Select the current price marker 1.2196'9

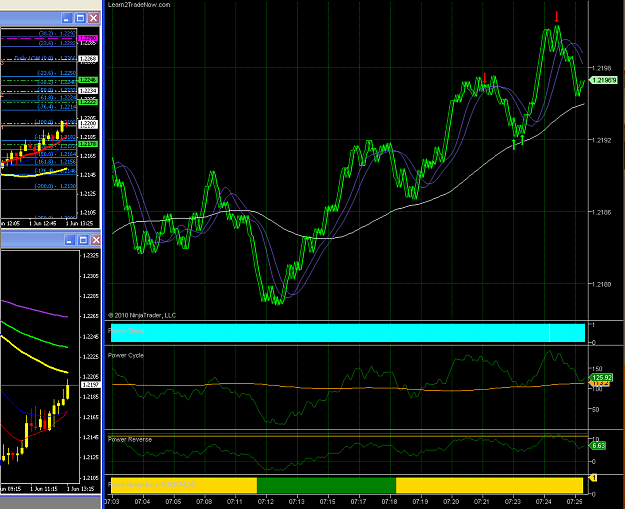[x=603, y=80]
